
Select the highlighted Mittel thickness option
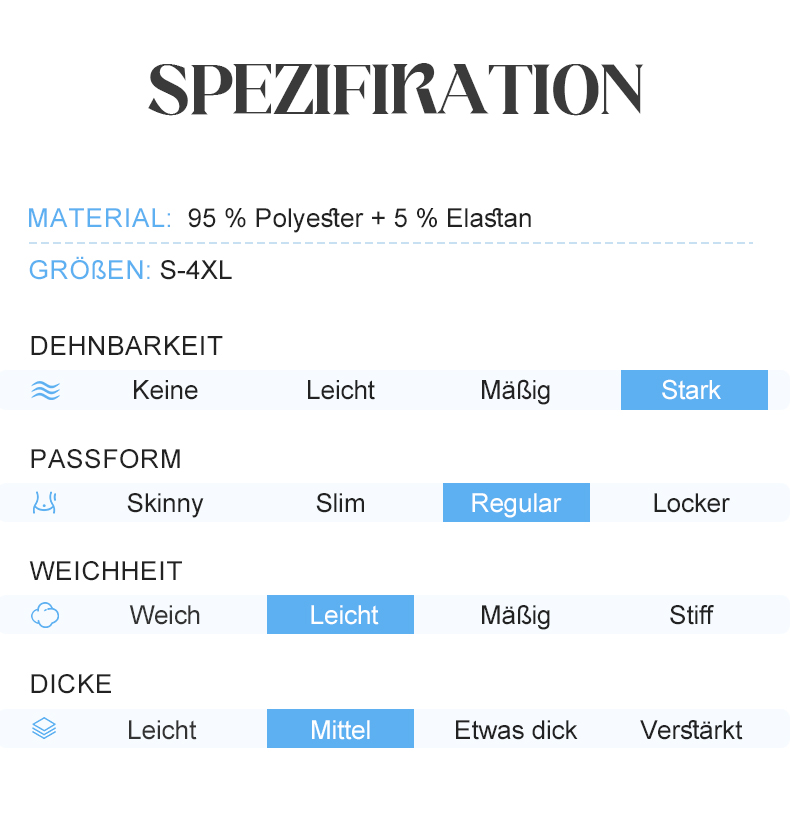(x=340, y=728)
